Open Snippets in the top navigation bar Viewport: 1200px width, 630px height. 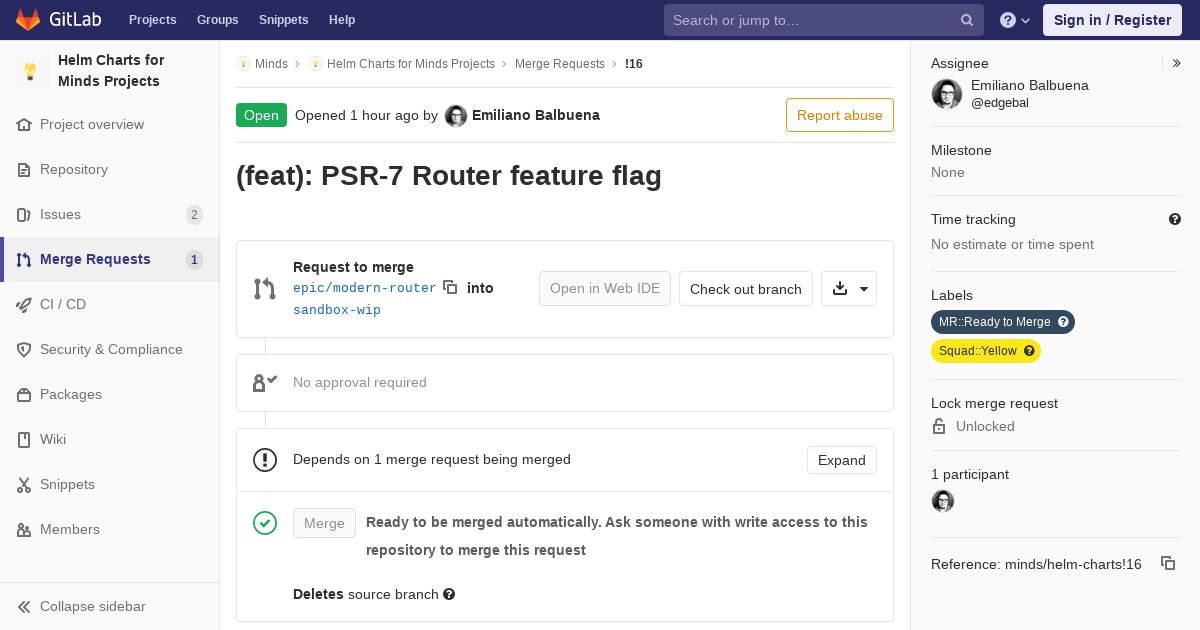pyautogui.click(x=283, y=20)
